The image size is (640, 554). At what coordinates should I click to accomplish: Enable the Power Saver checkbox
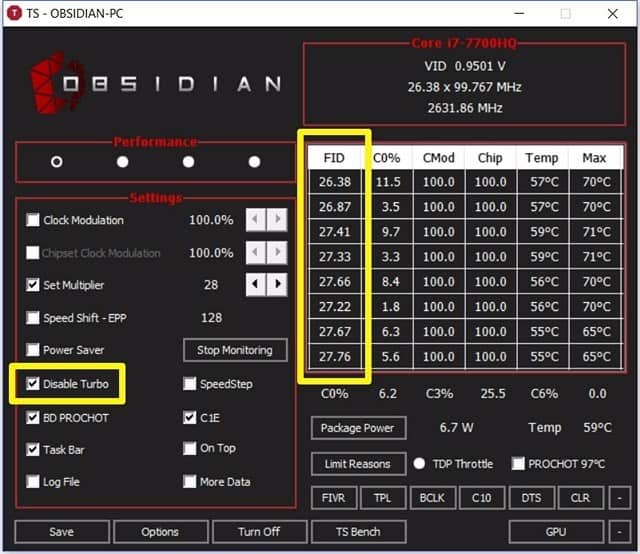(33, 350)
